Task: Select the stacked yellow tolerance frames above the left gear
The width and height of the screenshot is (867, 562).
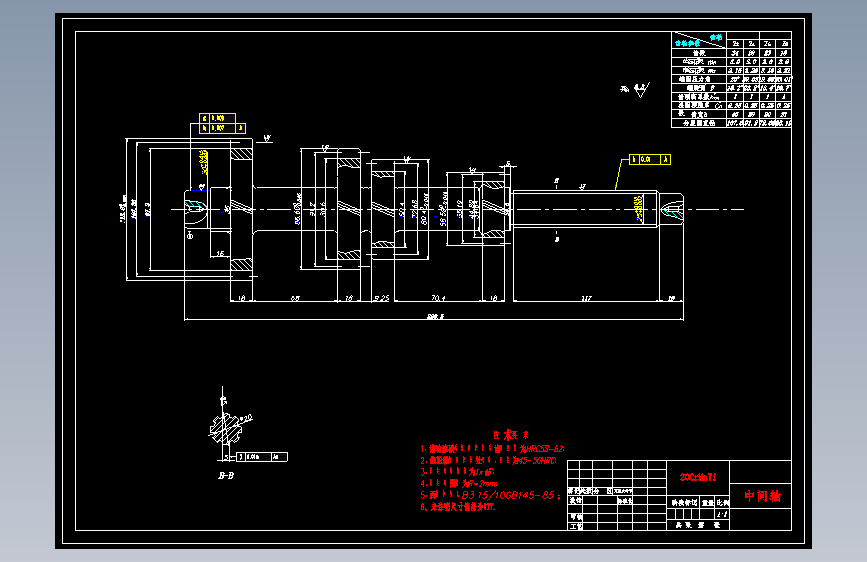Action: click(222, 123)
